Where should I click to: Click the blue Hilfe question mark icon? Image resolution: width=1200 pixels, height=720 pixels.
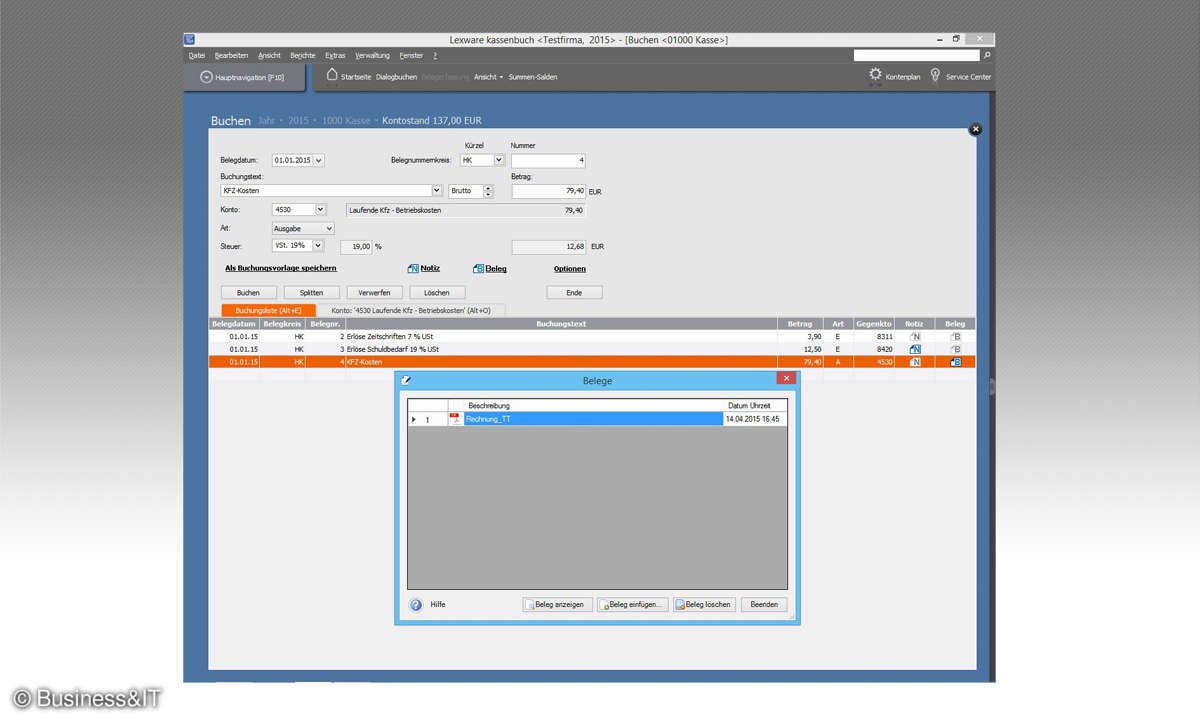coord(416,604)
